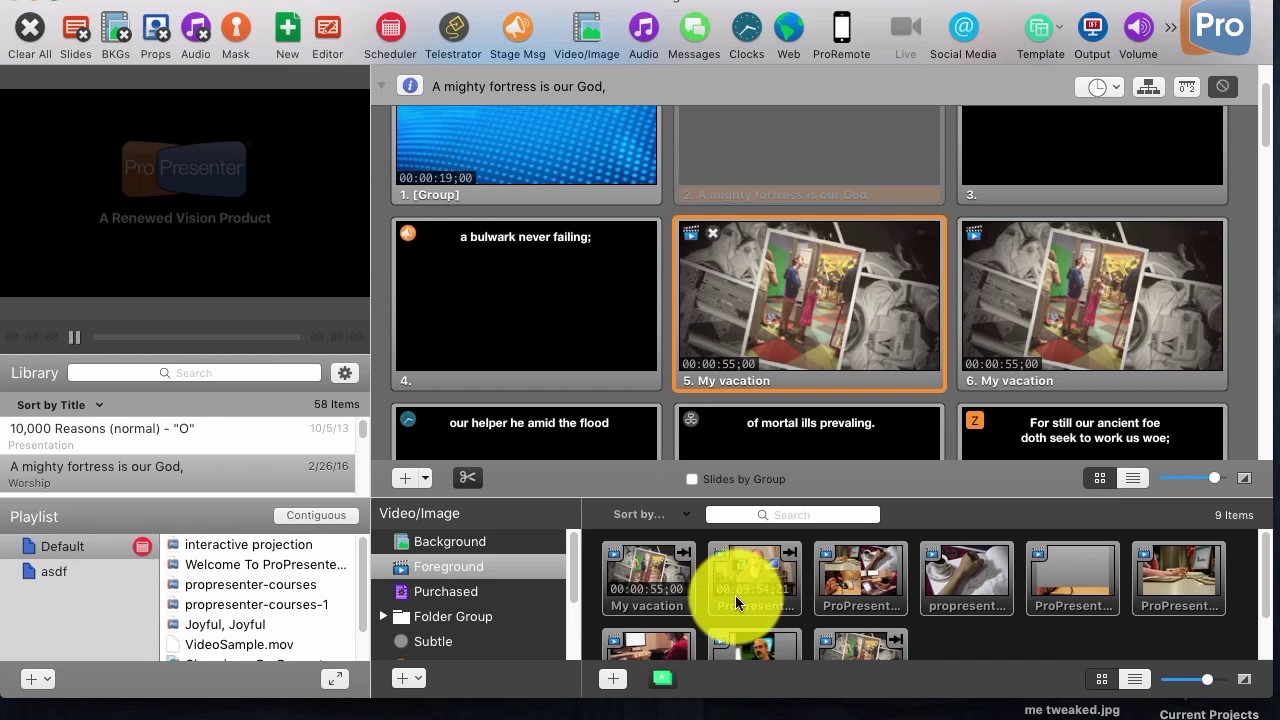Select A mighty fortress is our God in Library
The image size is (1280, 720).
click(180, 474)
